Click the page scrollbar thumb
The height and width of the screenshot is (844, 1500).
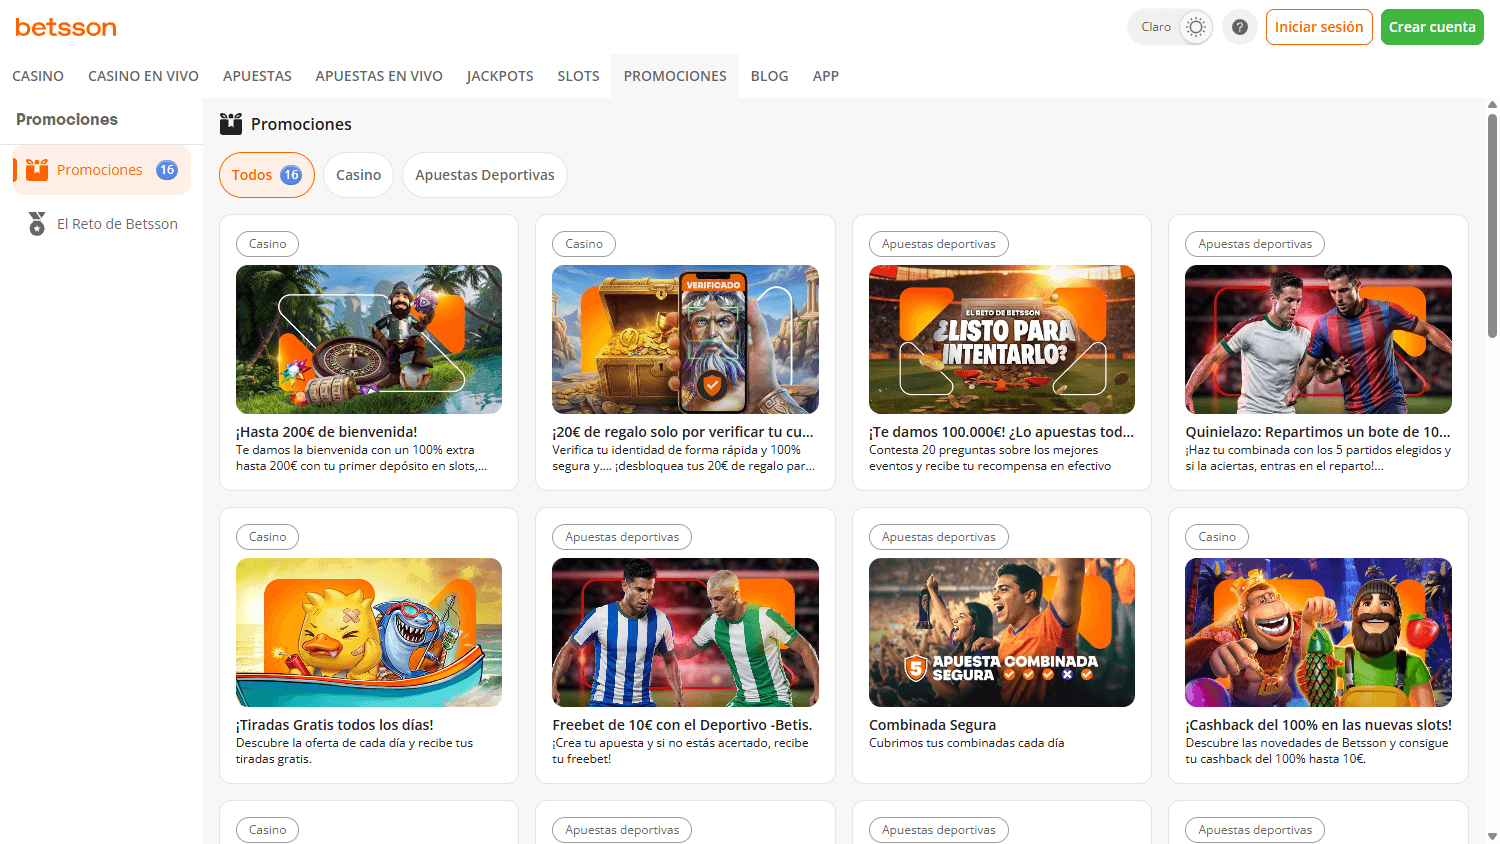pos(1492,224)
